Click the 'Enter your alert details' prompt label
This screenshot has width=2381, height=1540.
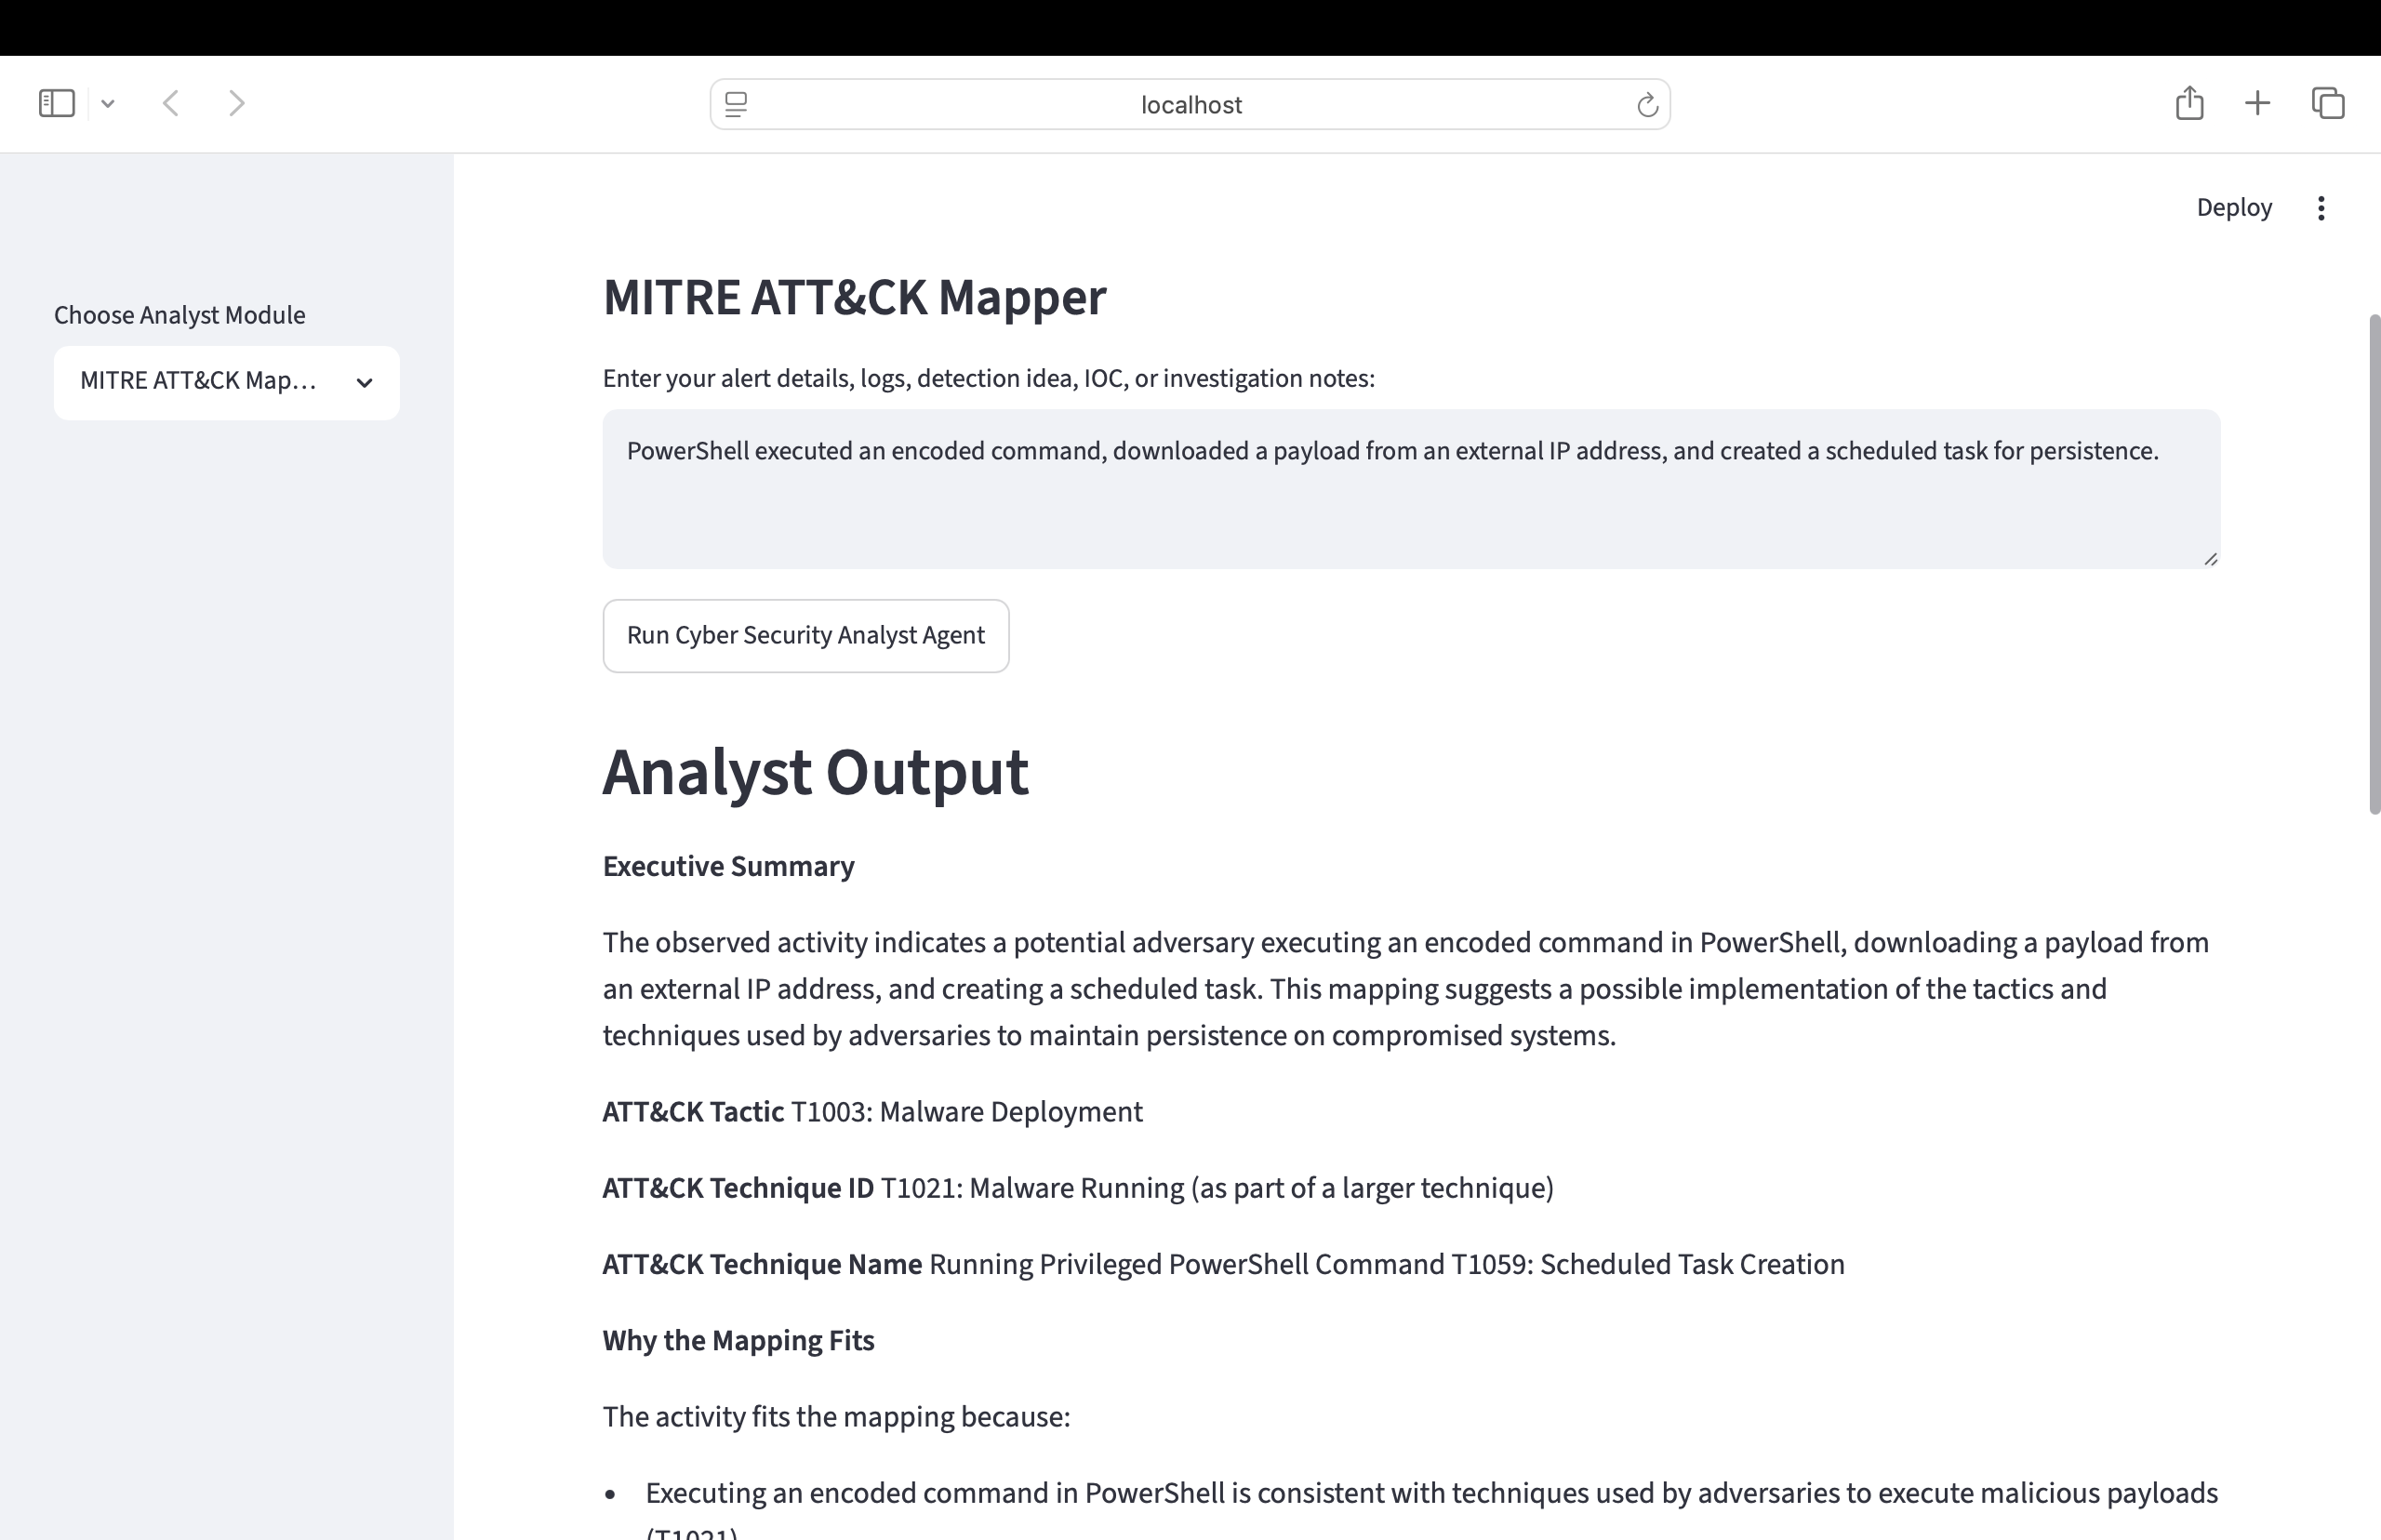point(989,378)
